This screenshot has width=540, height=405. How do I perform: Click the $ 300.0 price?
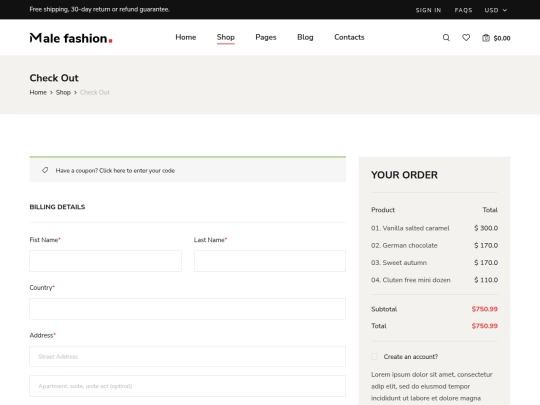[x=486, y=228]
